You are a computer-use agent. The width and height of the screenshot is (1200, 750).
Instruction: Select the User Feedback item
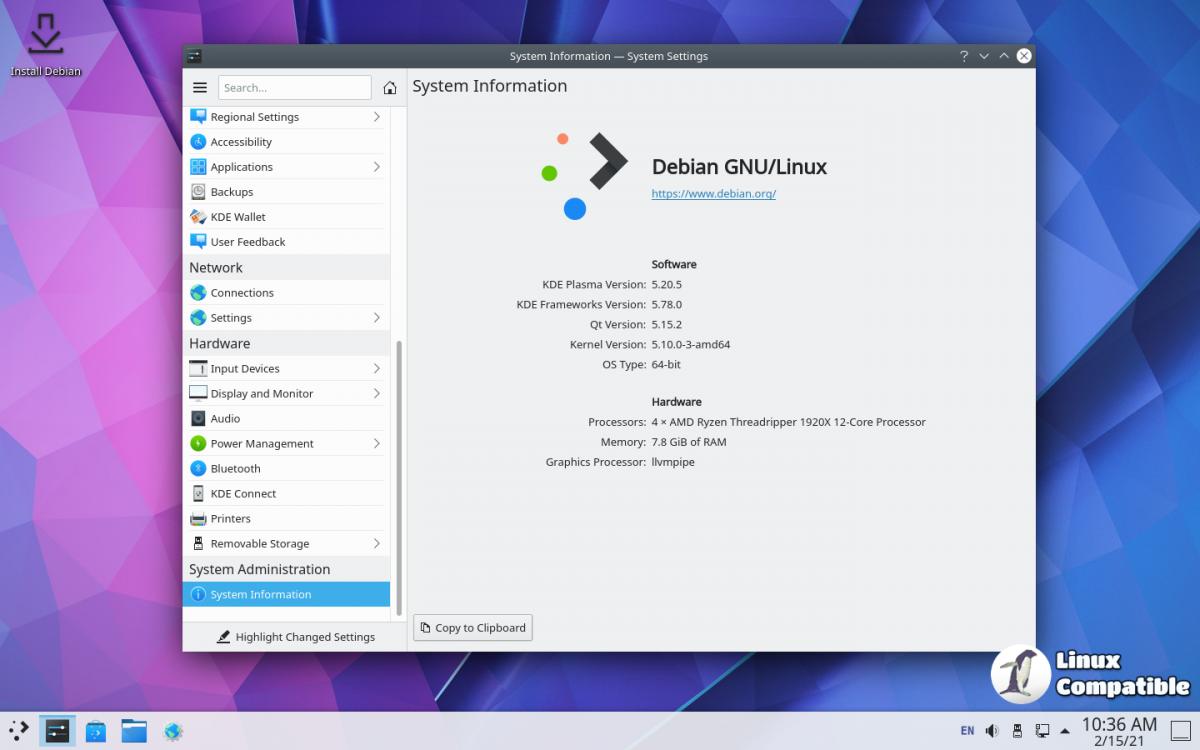pos(248,242)
